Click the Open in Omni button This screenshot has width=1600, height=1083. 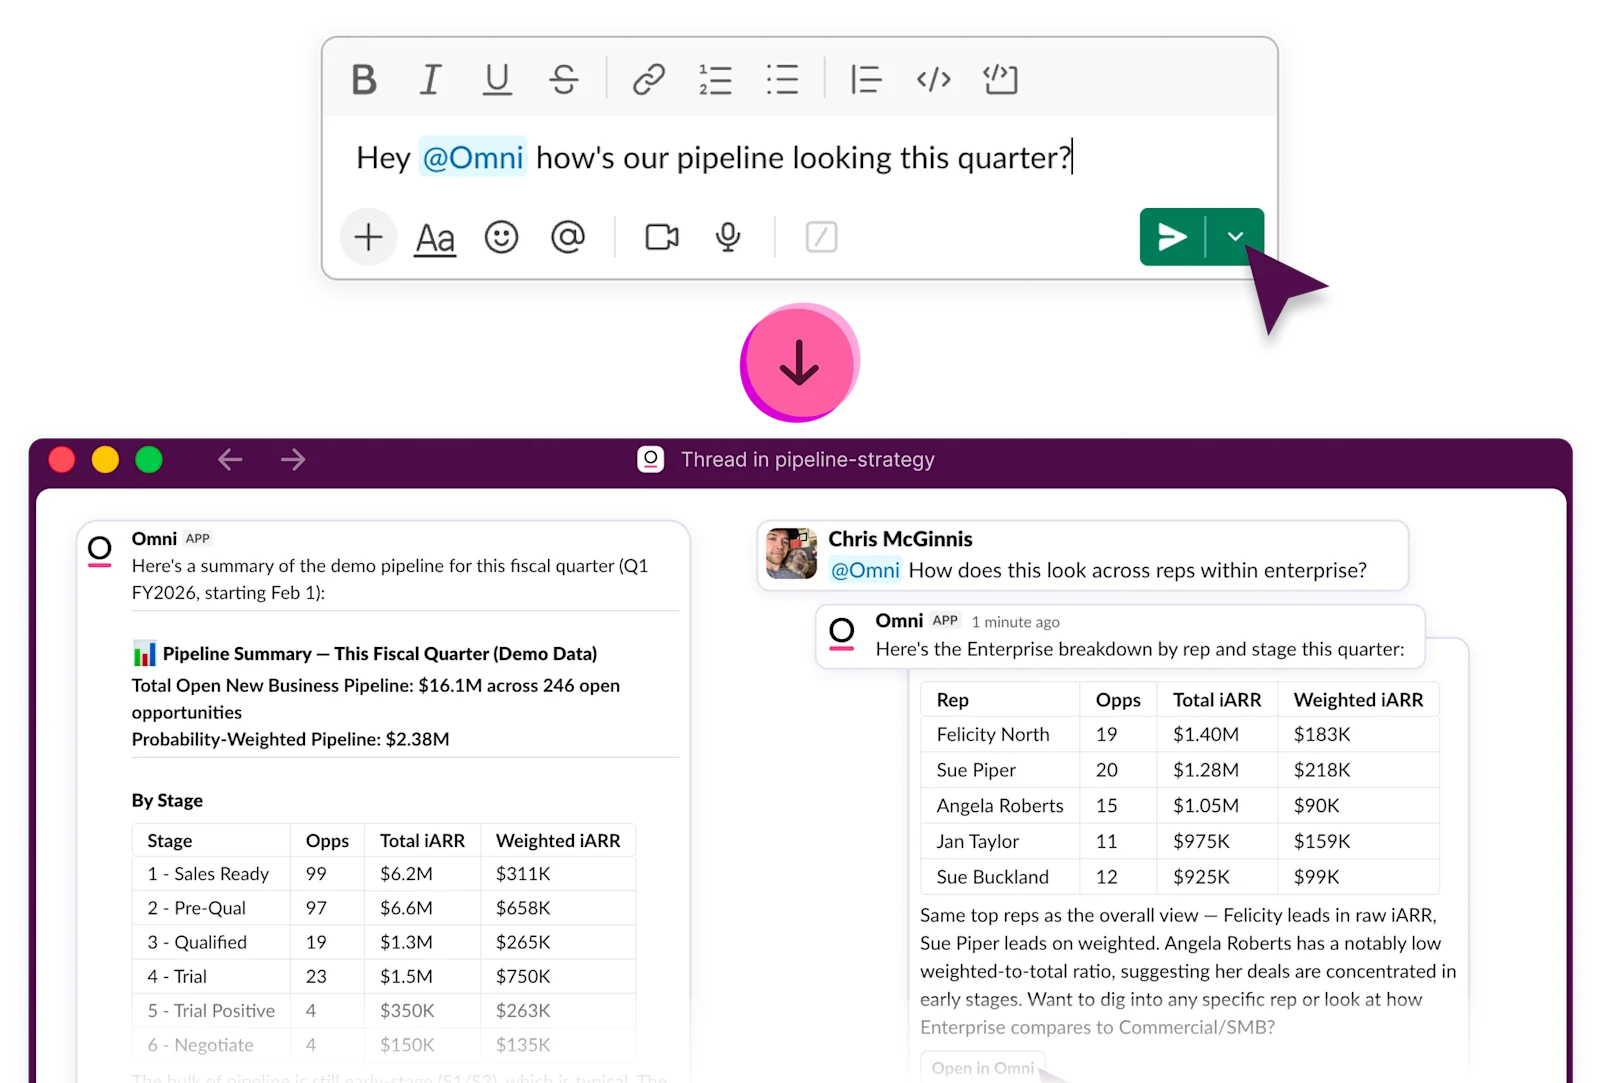pos(983,1067)
